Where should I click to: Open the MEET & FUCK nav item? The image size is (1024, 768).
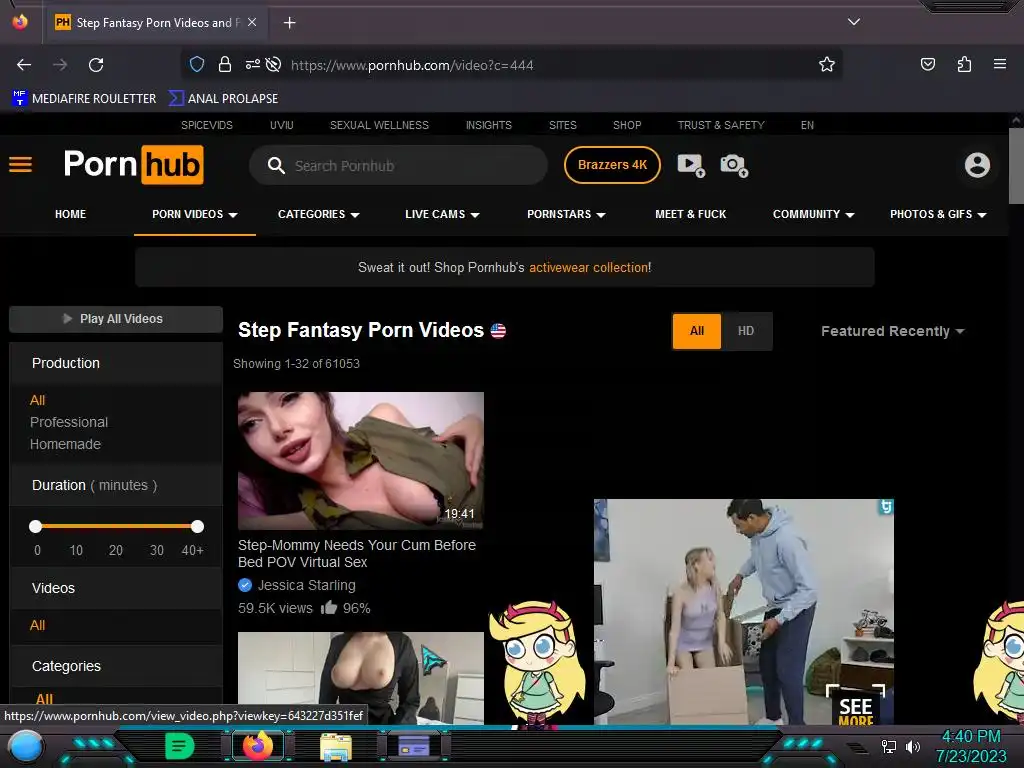[690, 214]
